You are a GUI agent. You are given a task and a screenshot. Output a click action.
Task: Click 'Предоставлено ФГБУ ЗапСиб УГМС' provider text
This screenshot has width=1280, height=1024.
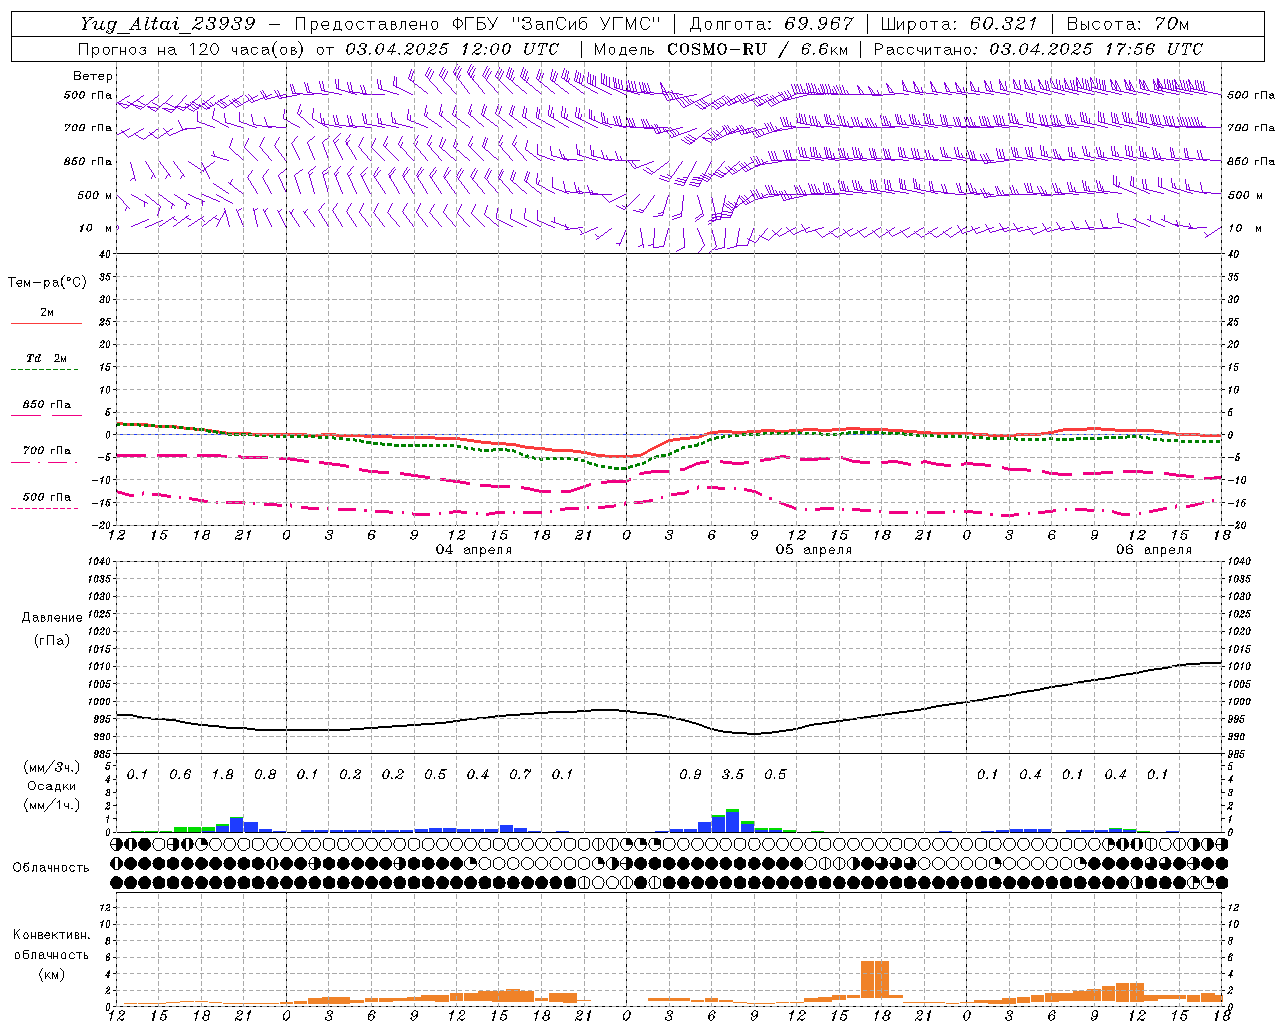pos(478,24)
